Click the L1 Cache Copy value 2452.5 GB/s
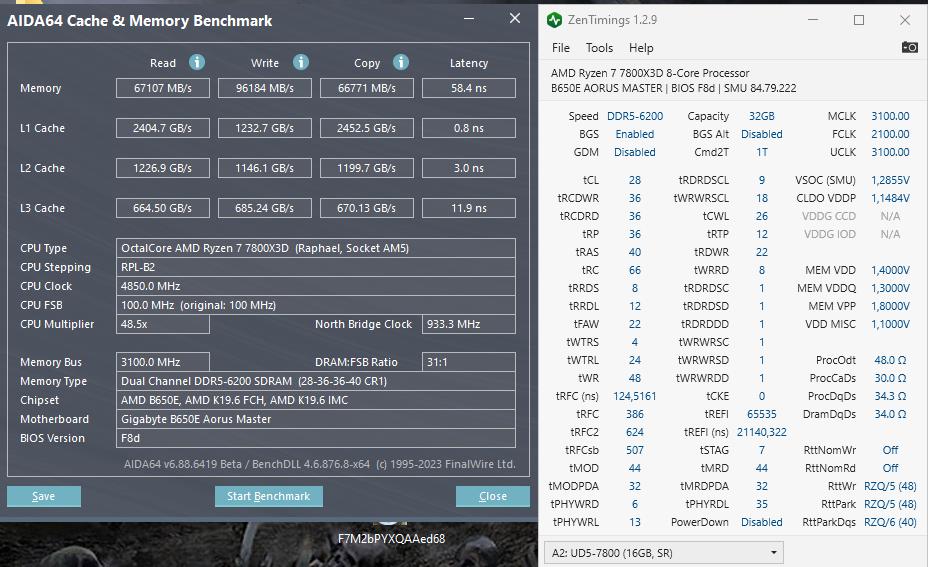The width and height of the screenshot is (928, 567). [366, 128]
